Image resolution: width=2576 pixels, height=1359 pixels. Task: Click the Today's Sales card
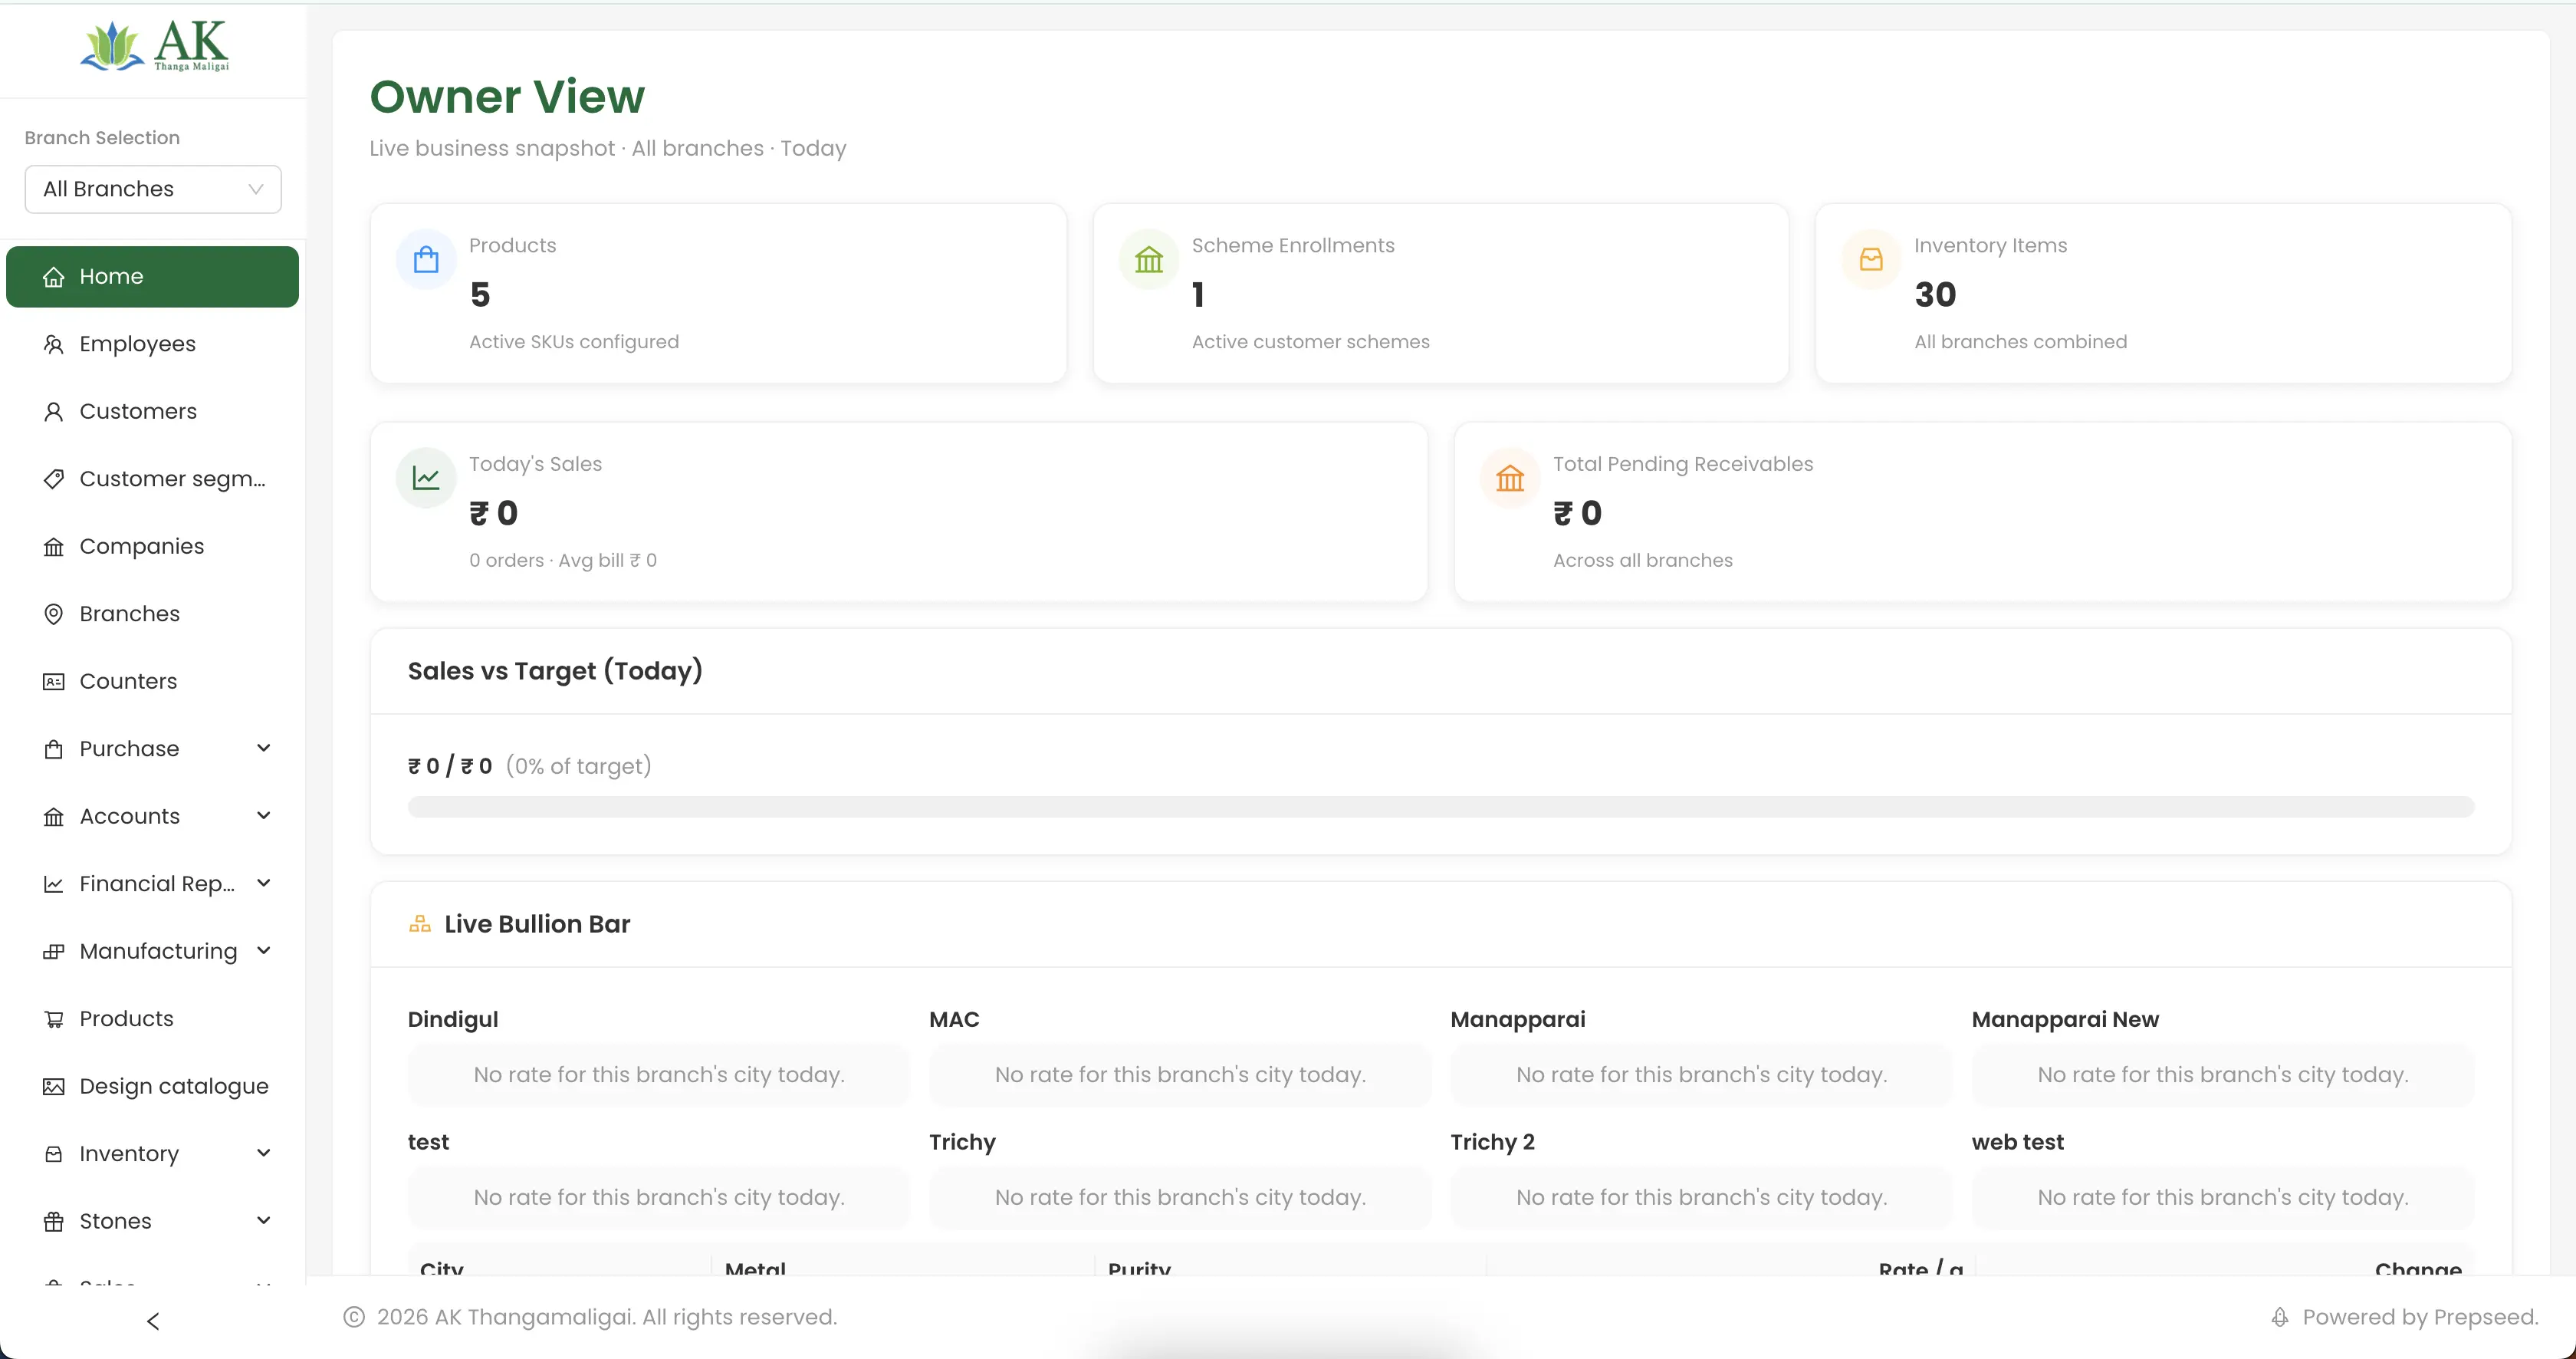click(899, 512)
